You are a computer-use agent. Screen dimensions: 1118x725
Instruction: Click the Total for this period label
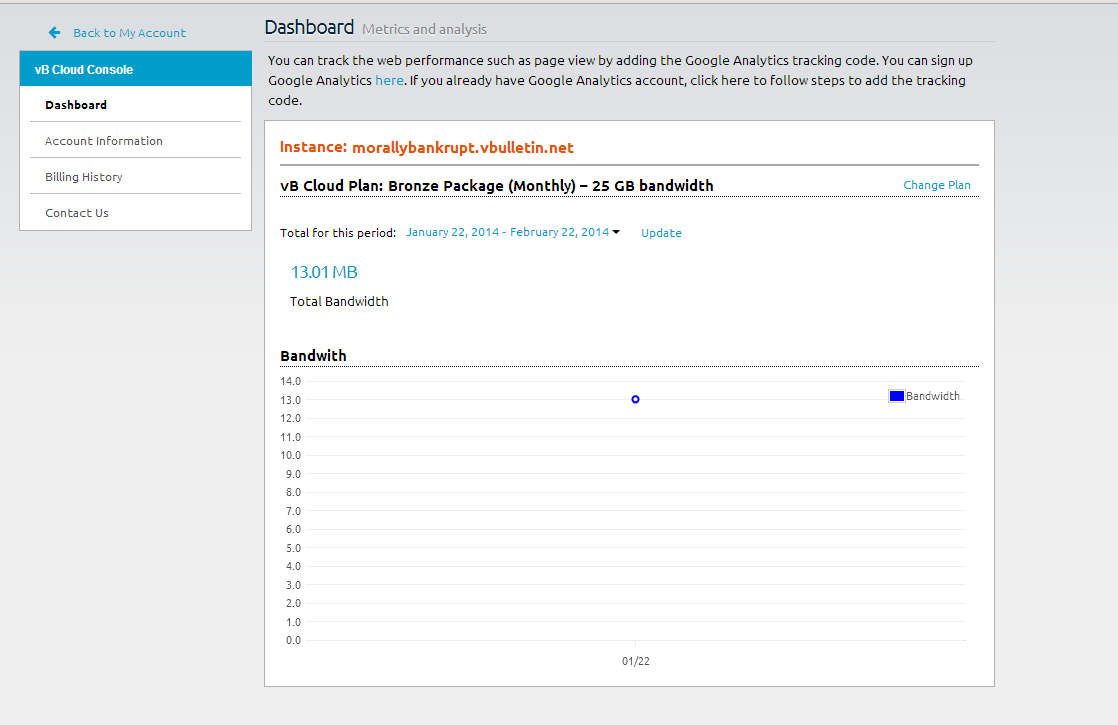(337, 233)
